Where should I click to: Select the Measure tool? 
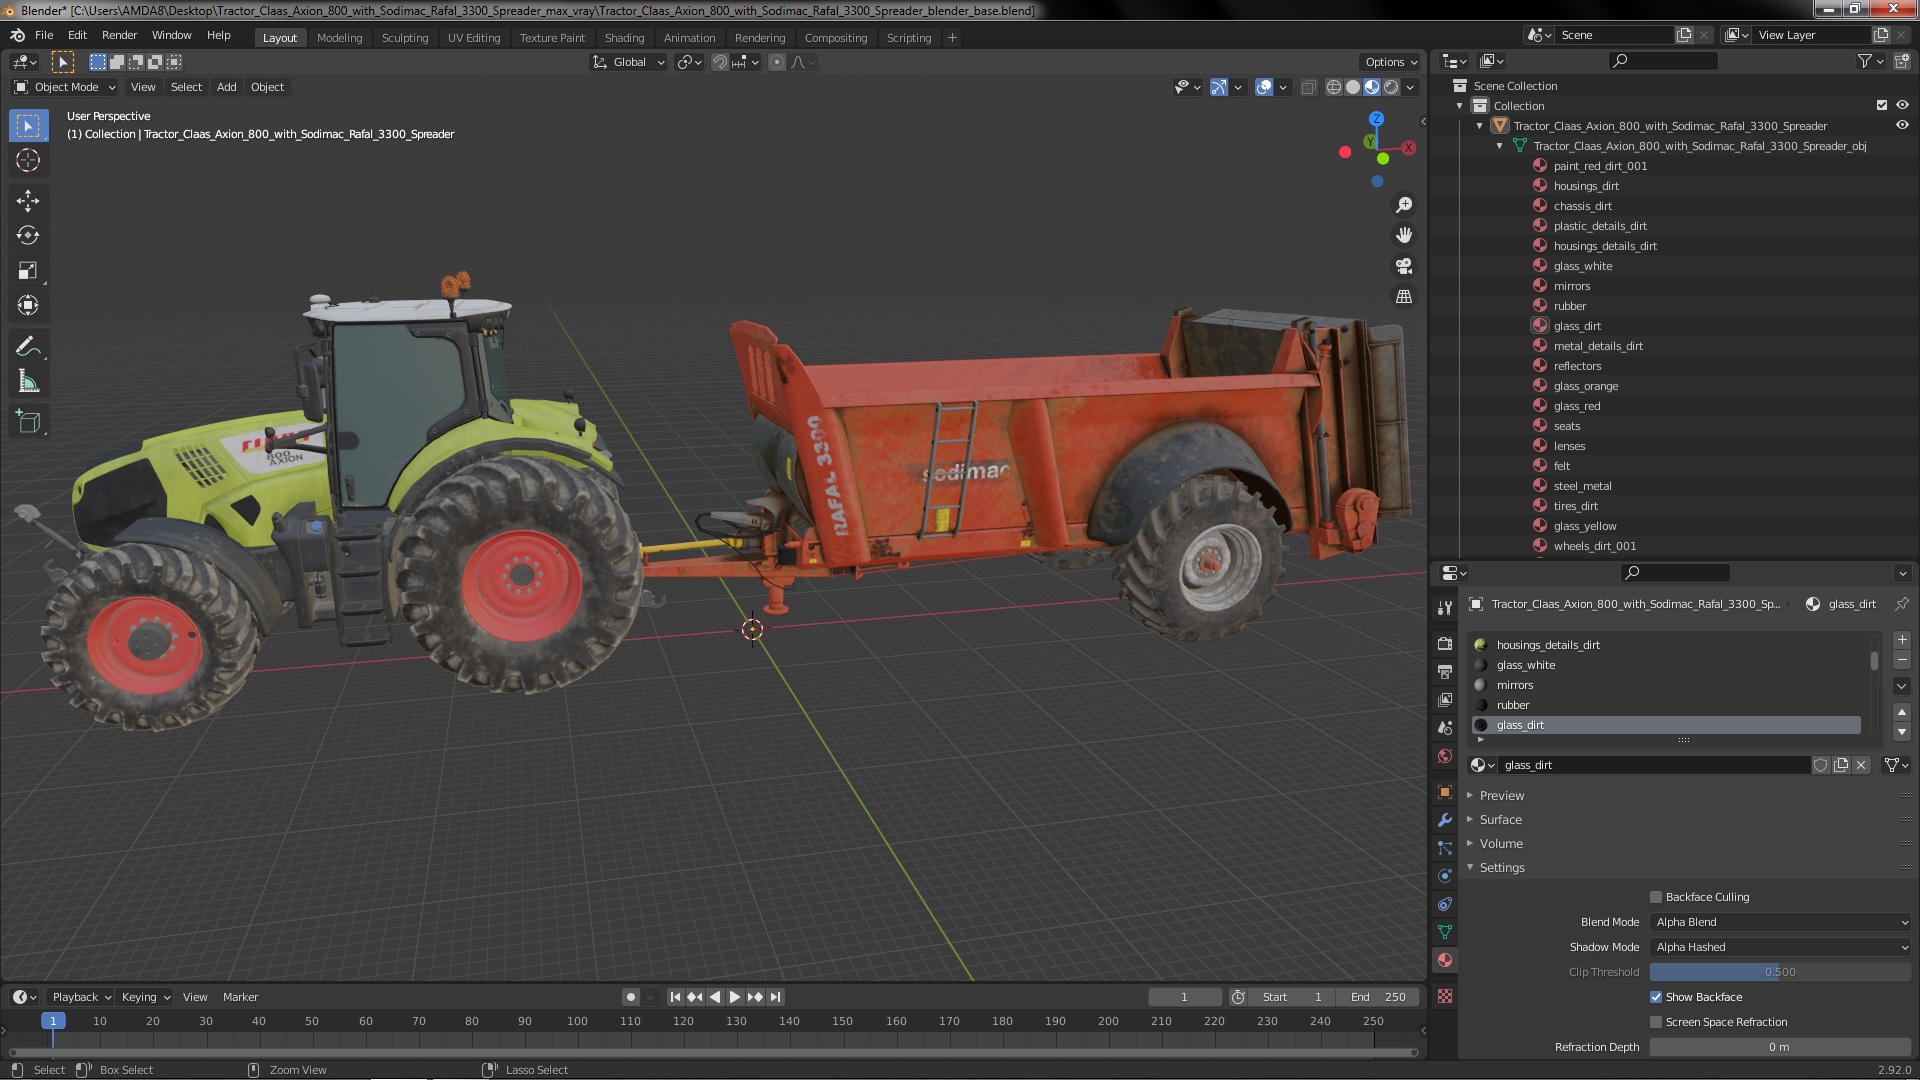coord(28,382)
